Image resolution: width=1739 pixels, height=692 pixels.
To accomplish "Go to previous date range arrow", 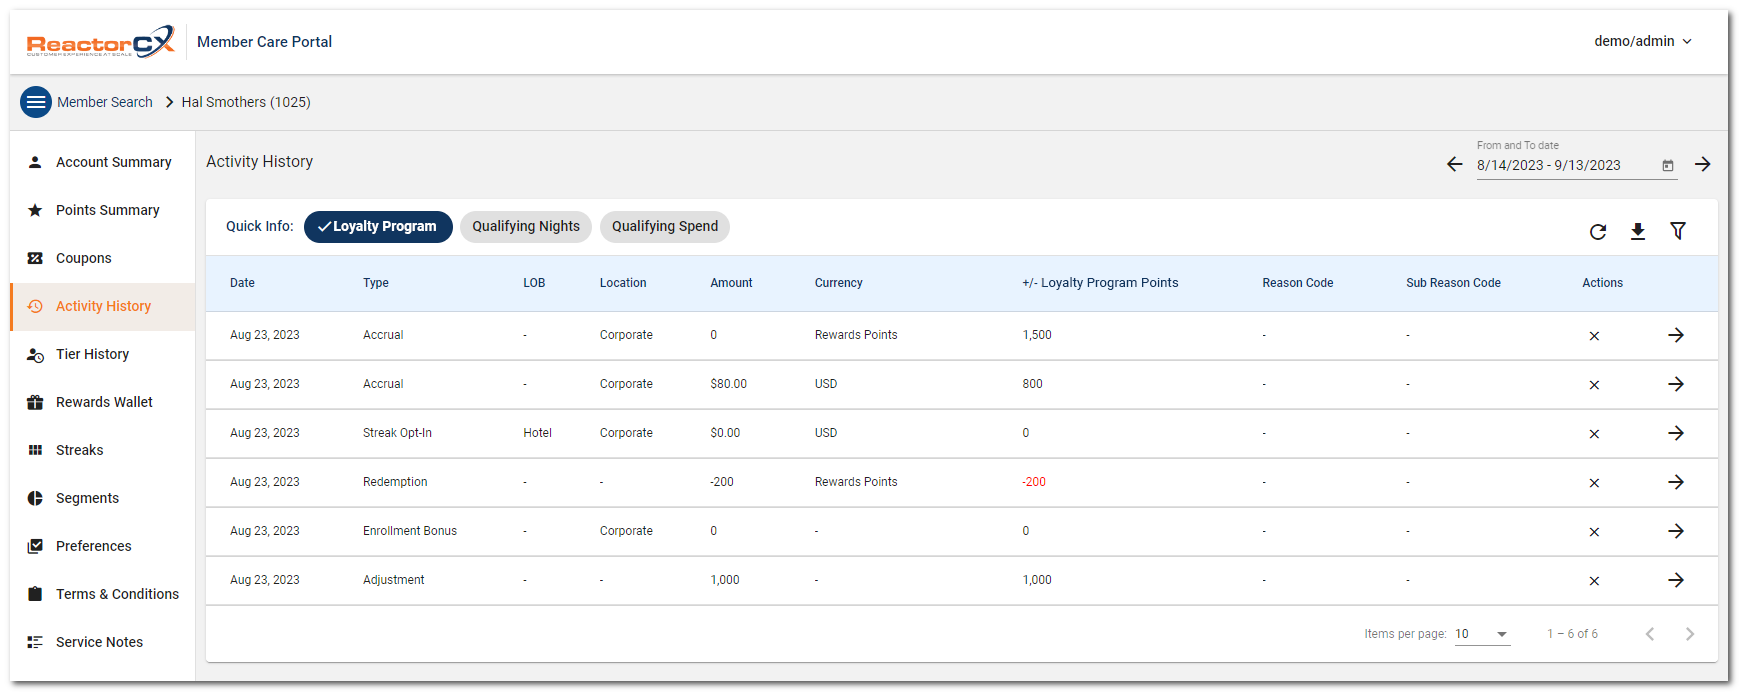I will click(x=1454, y=165).
